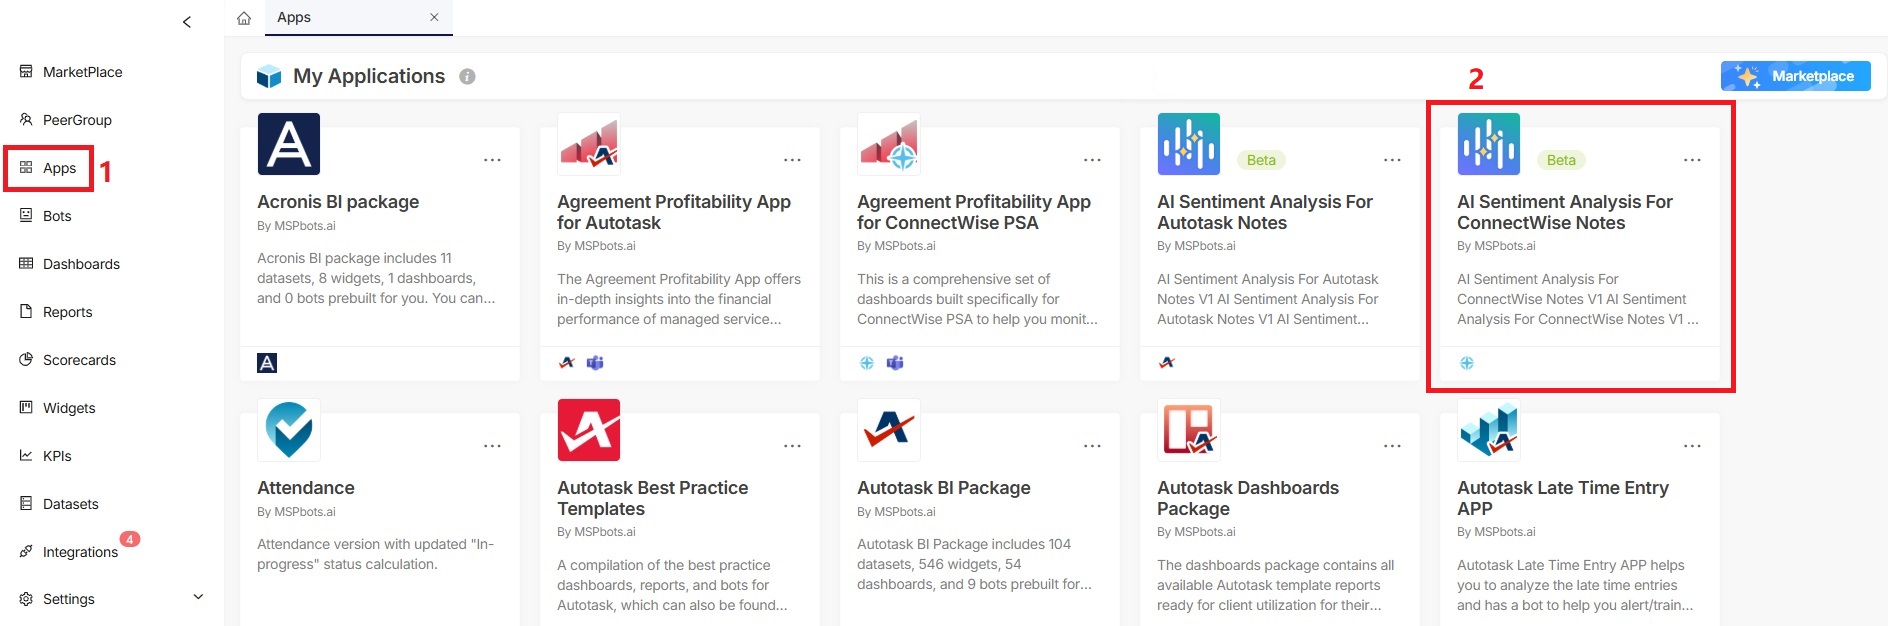Click the home icon tab
Viewport: 1888px width, 626px height.
(x=244, y=18)
